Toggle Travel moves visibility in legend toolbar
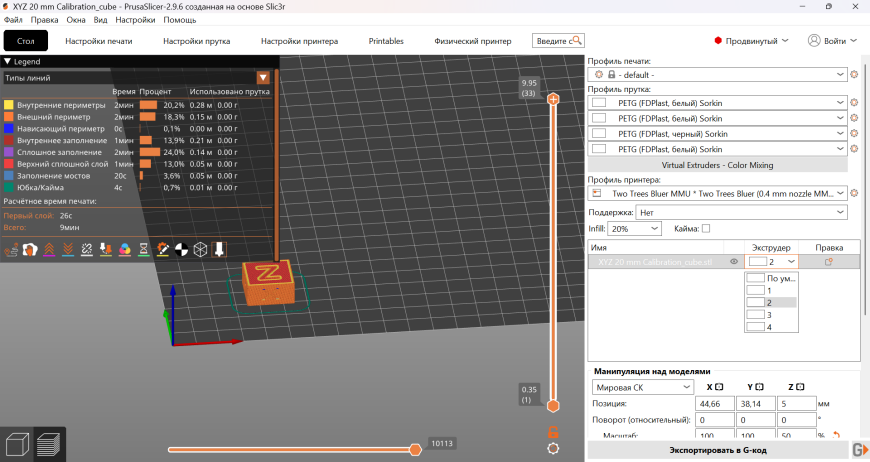The width and height of the screenshot is (870, 462). pos(11,250)
